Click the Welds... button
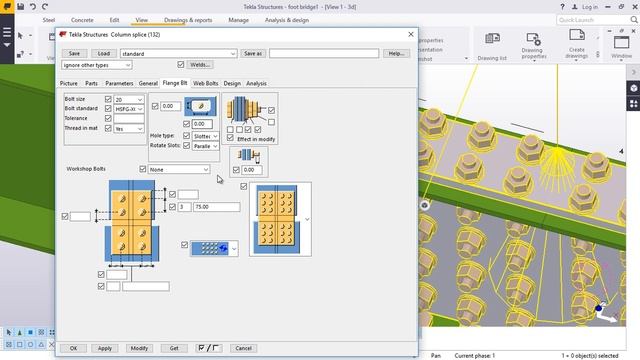 [200, 64]
